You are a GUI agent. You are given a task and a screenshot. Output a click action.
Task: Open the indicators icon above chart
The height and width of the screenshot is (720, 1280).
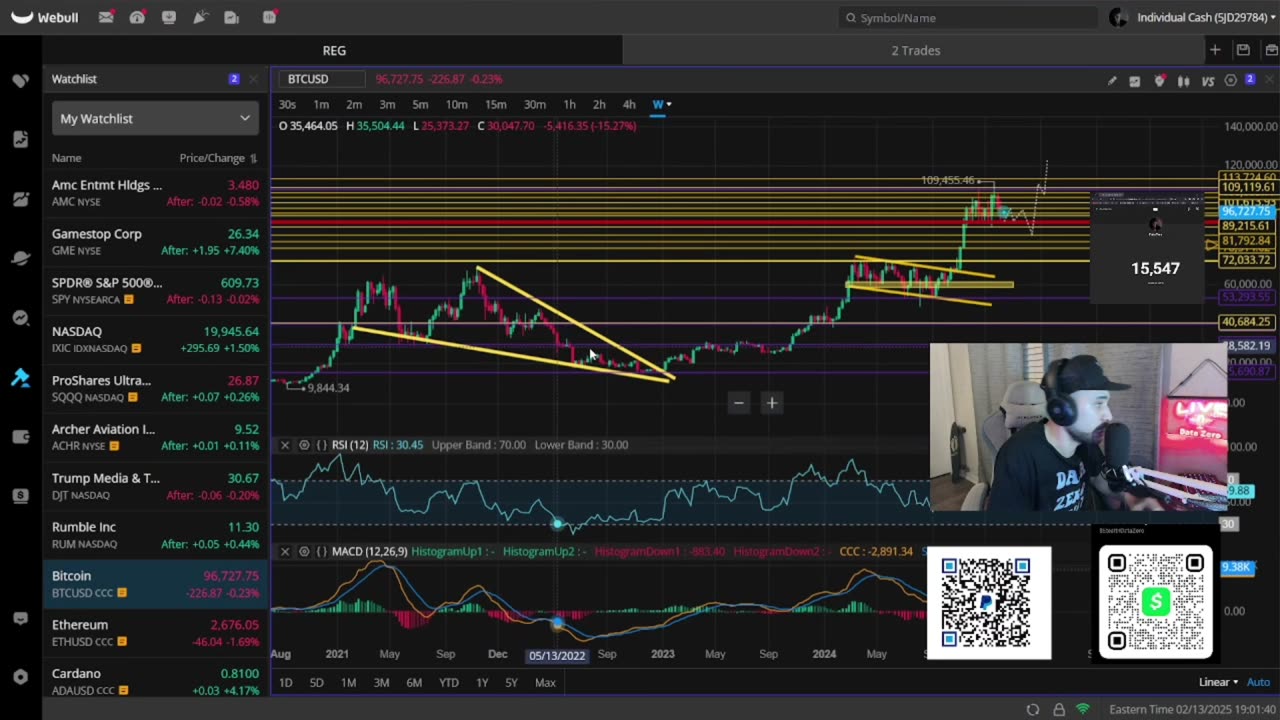1135,80
